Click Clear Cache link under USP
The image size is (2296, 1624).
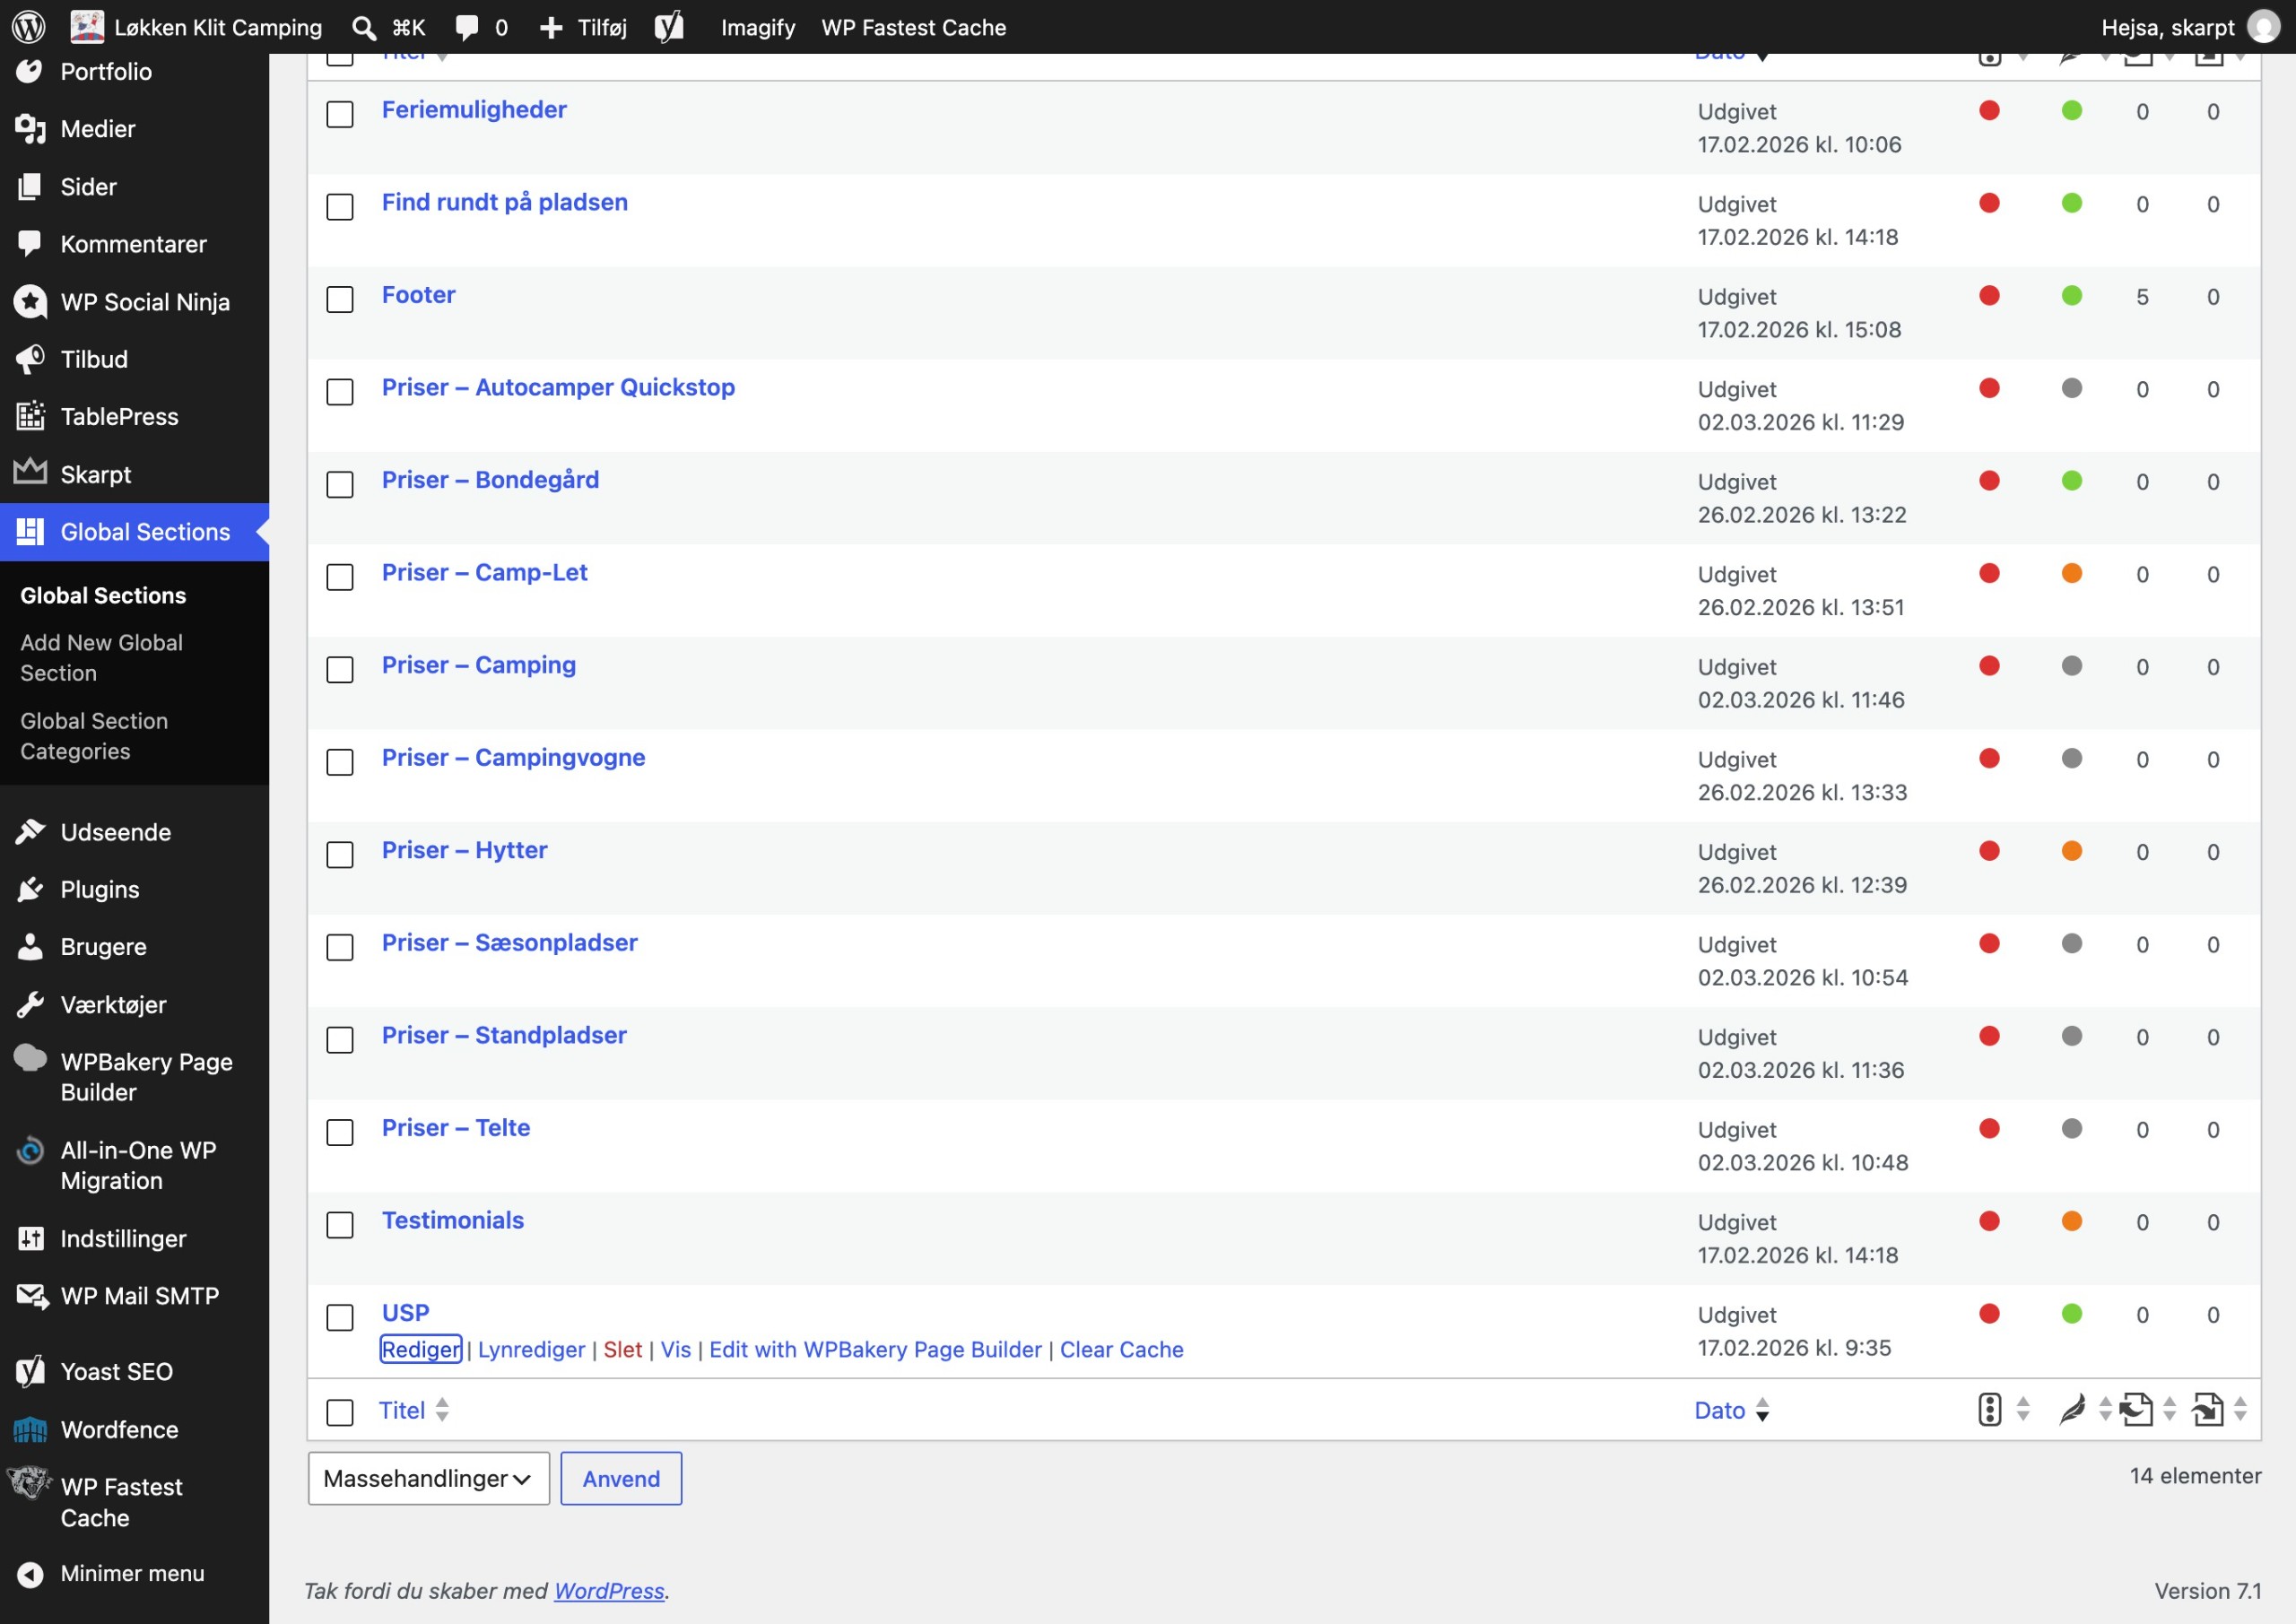click(x=1121, y=1349)
